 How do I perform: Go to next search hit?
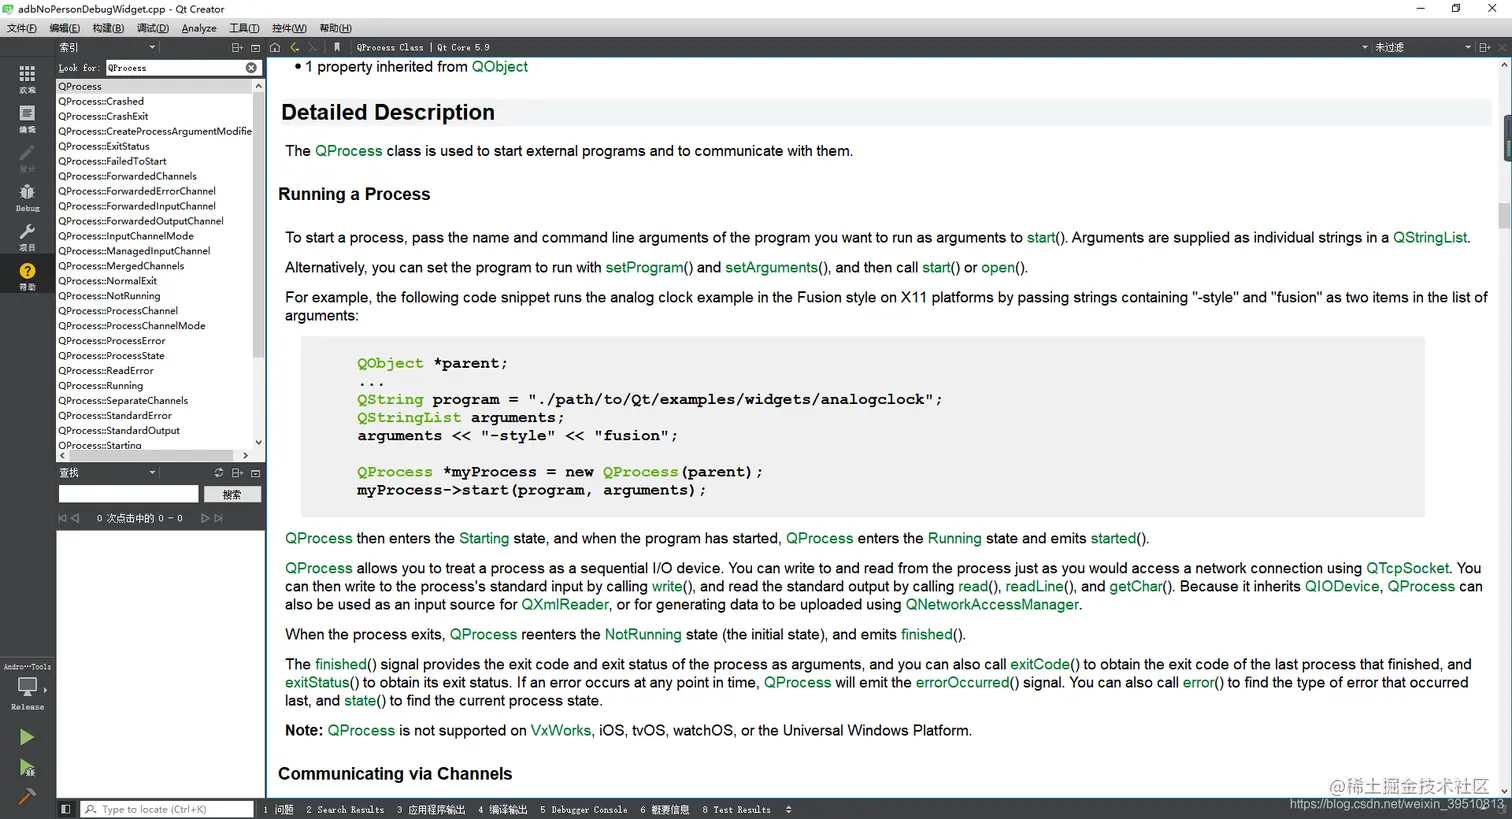pos(205,518)
